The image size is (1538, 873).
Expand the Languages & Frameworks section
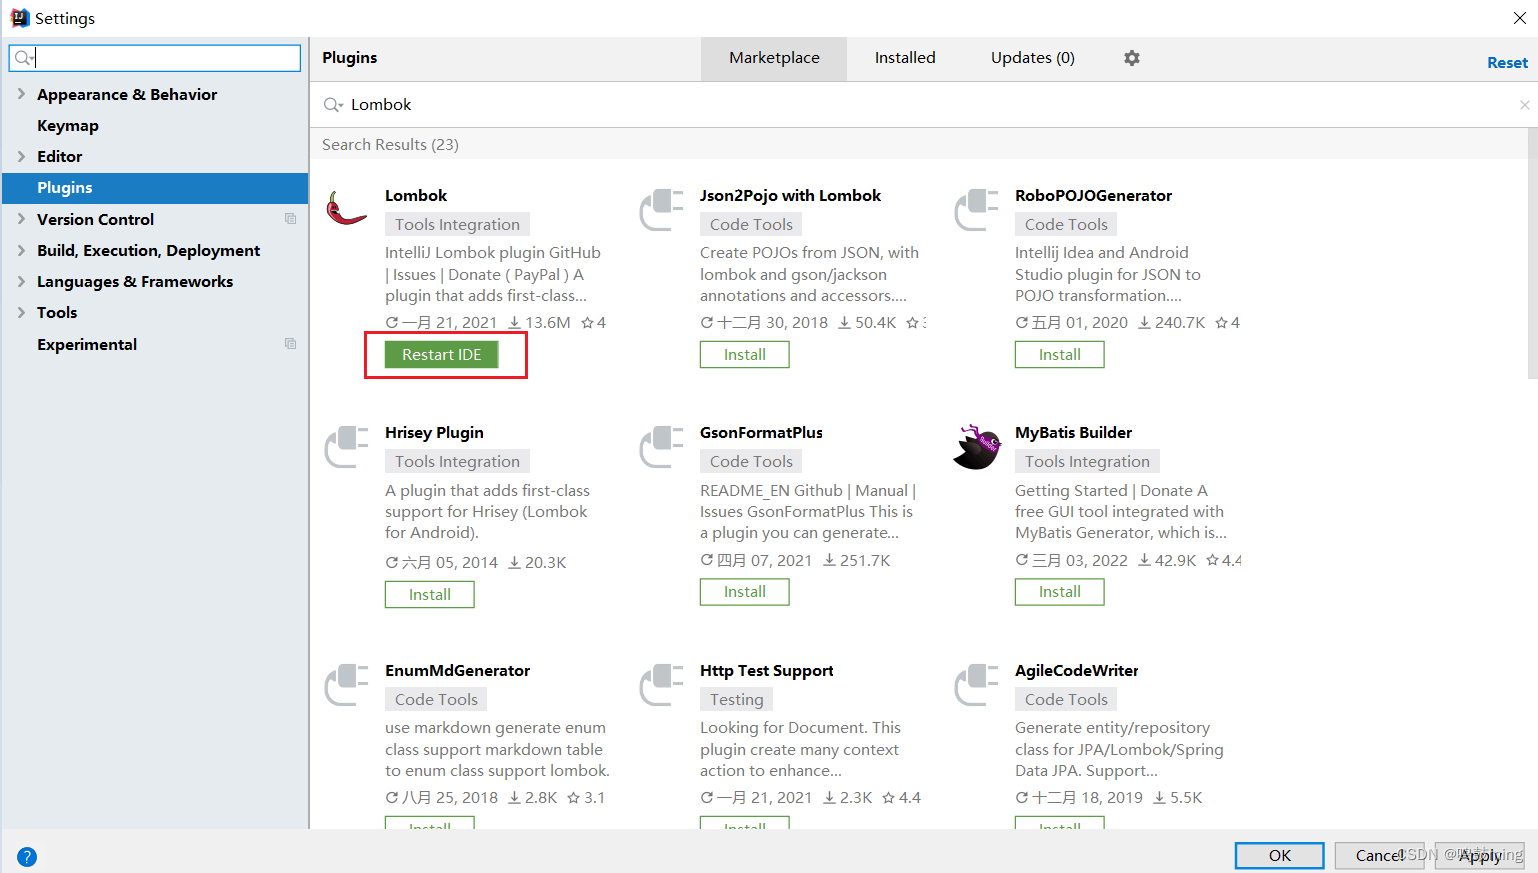point(21,281)
